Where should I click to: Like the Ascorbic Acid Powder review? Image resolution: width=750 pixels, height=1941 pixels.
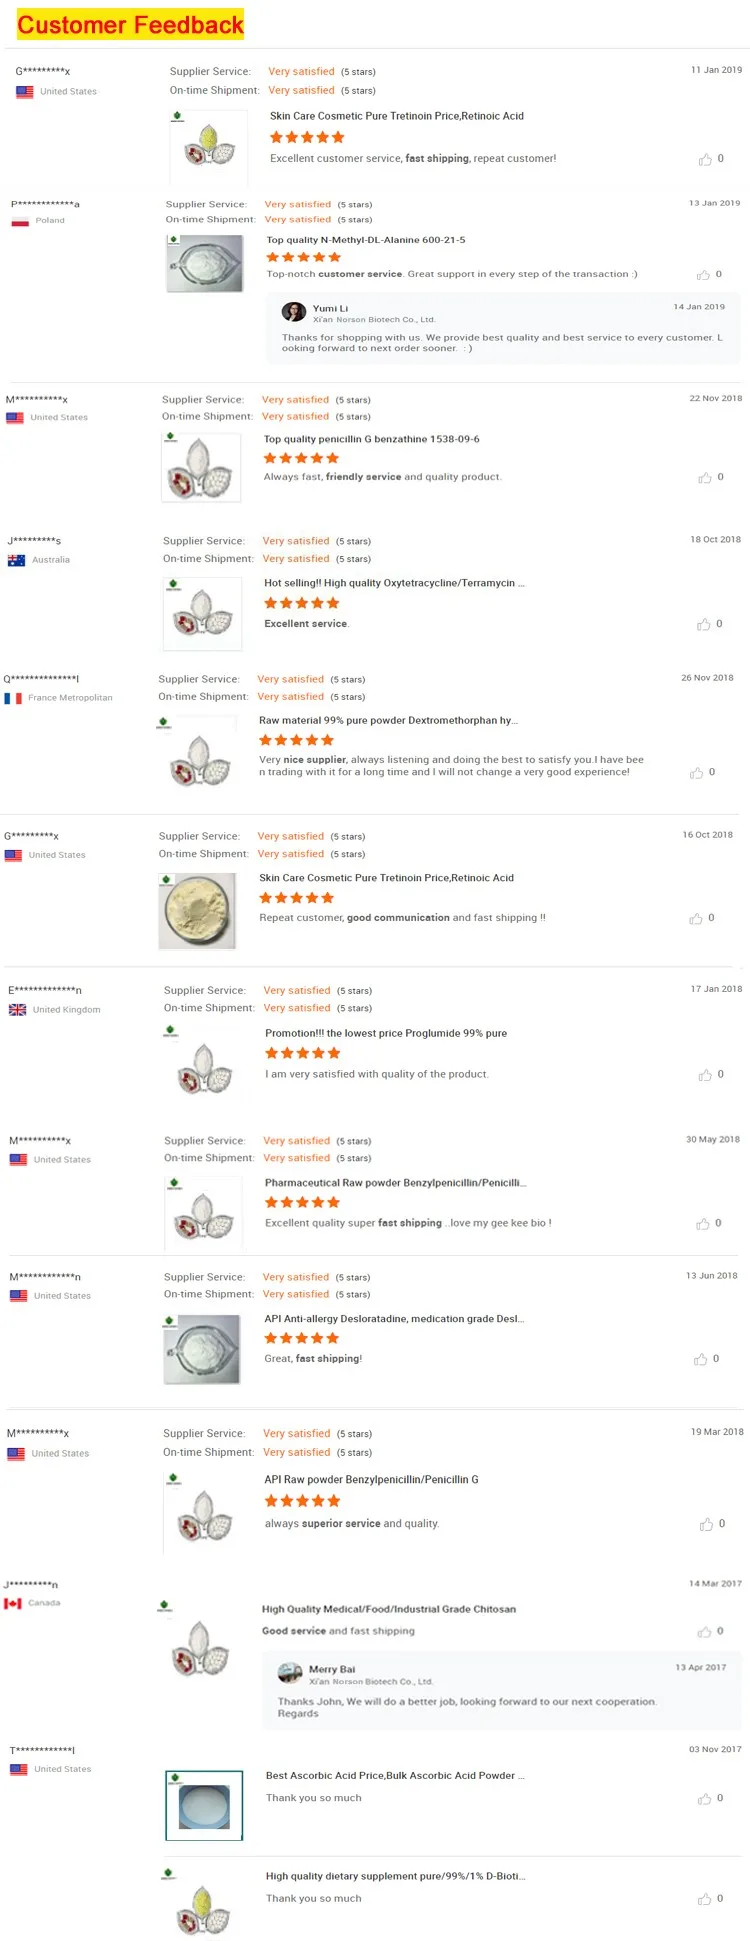[x=704, y=1798]
